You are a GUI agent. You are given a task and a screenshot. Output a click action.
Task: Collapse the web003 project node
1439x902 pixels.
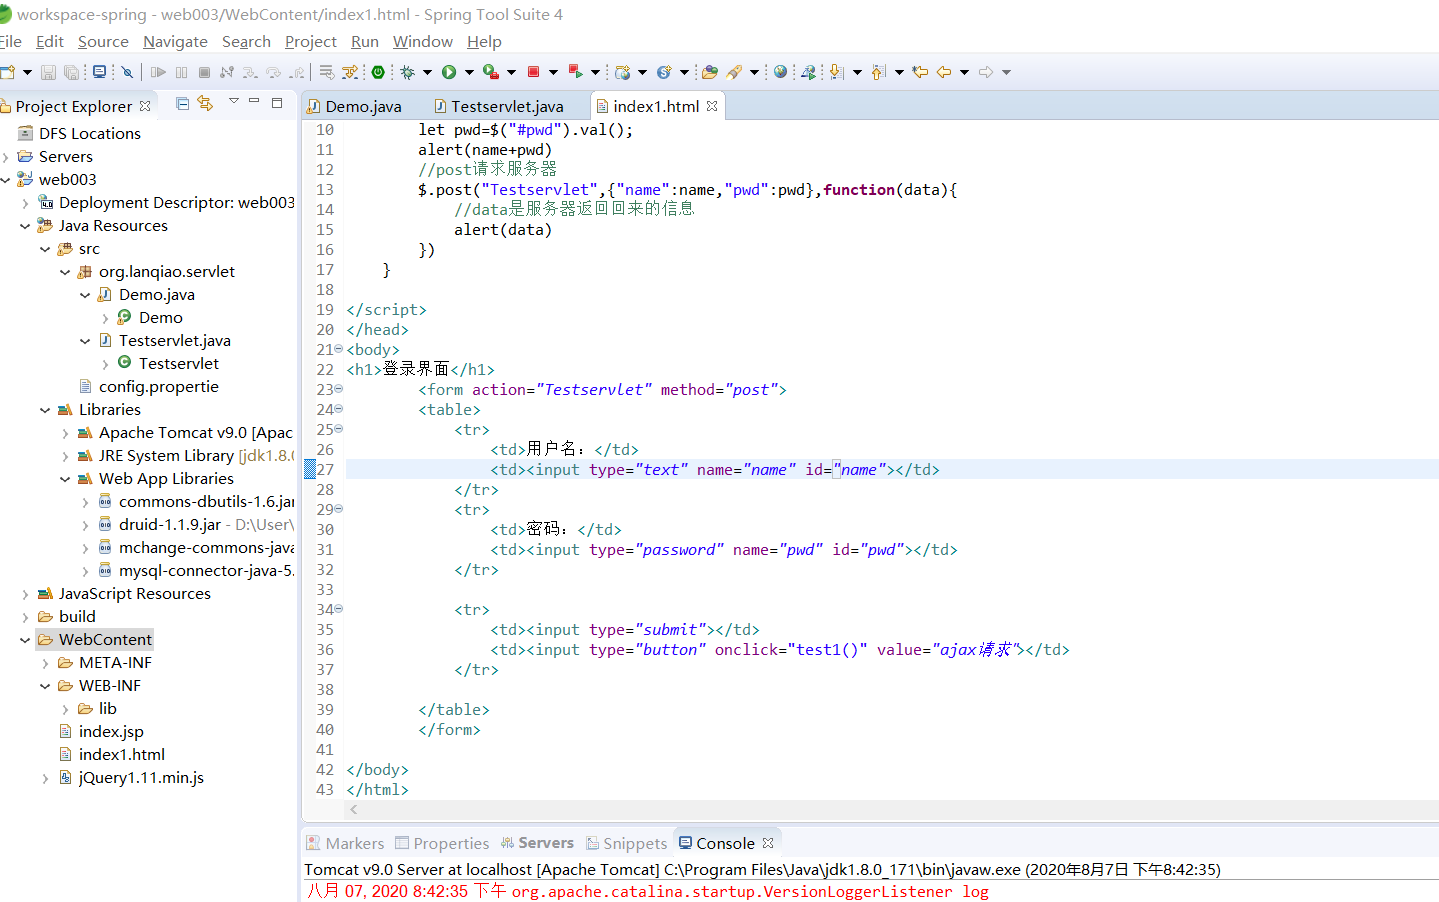tap(6, 180)
